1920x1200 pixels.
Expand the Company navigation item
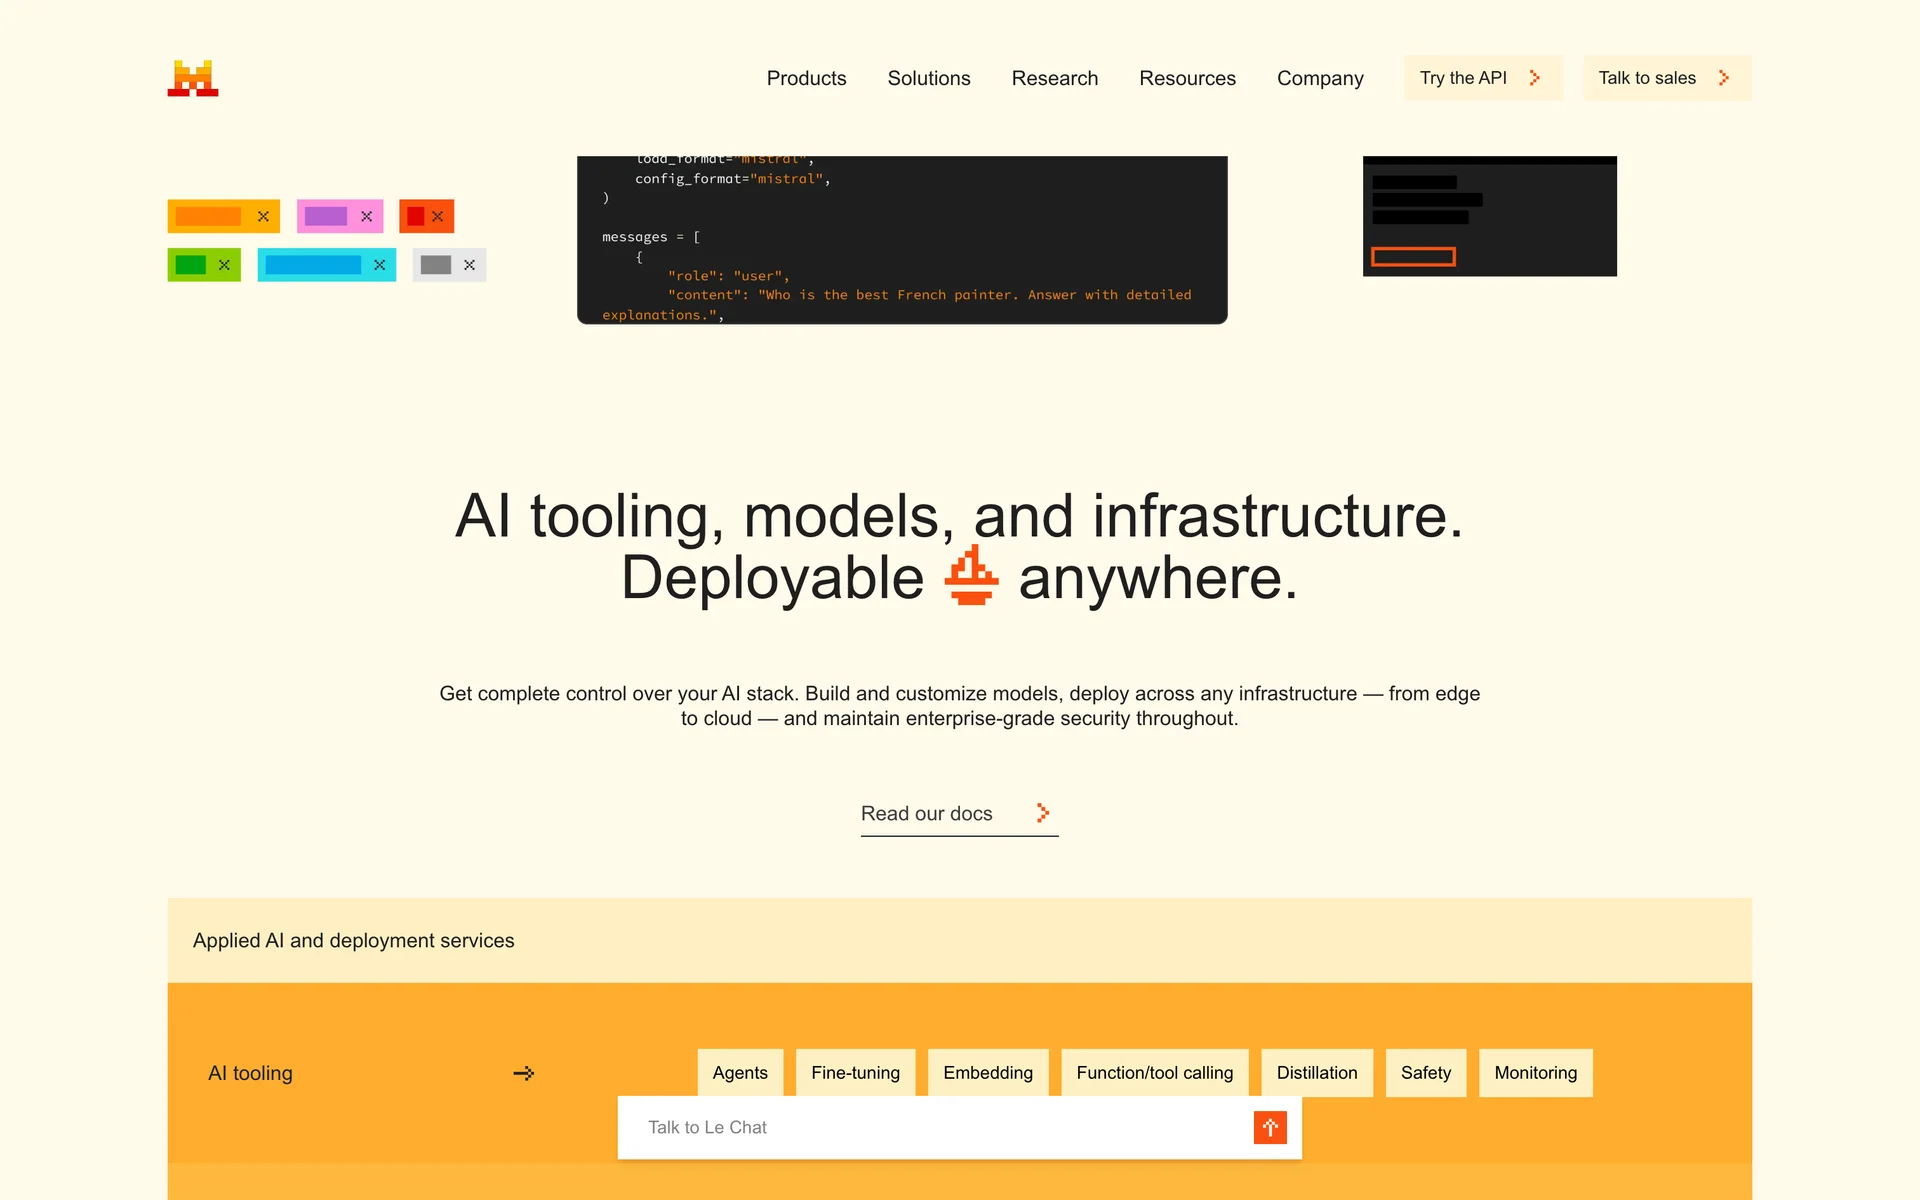[1320, 78]
